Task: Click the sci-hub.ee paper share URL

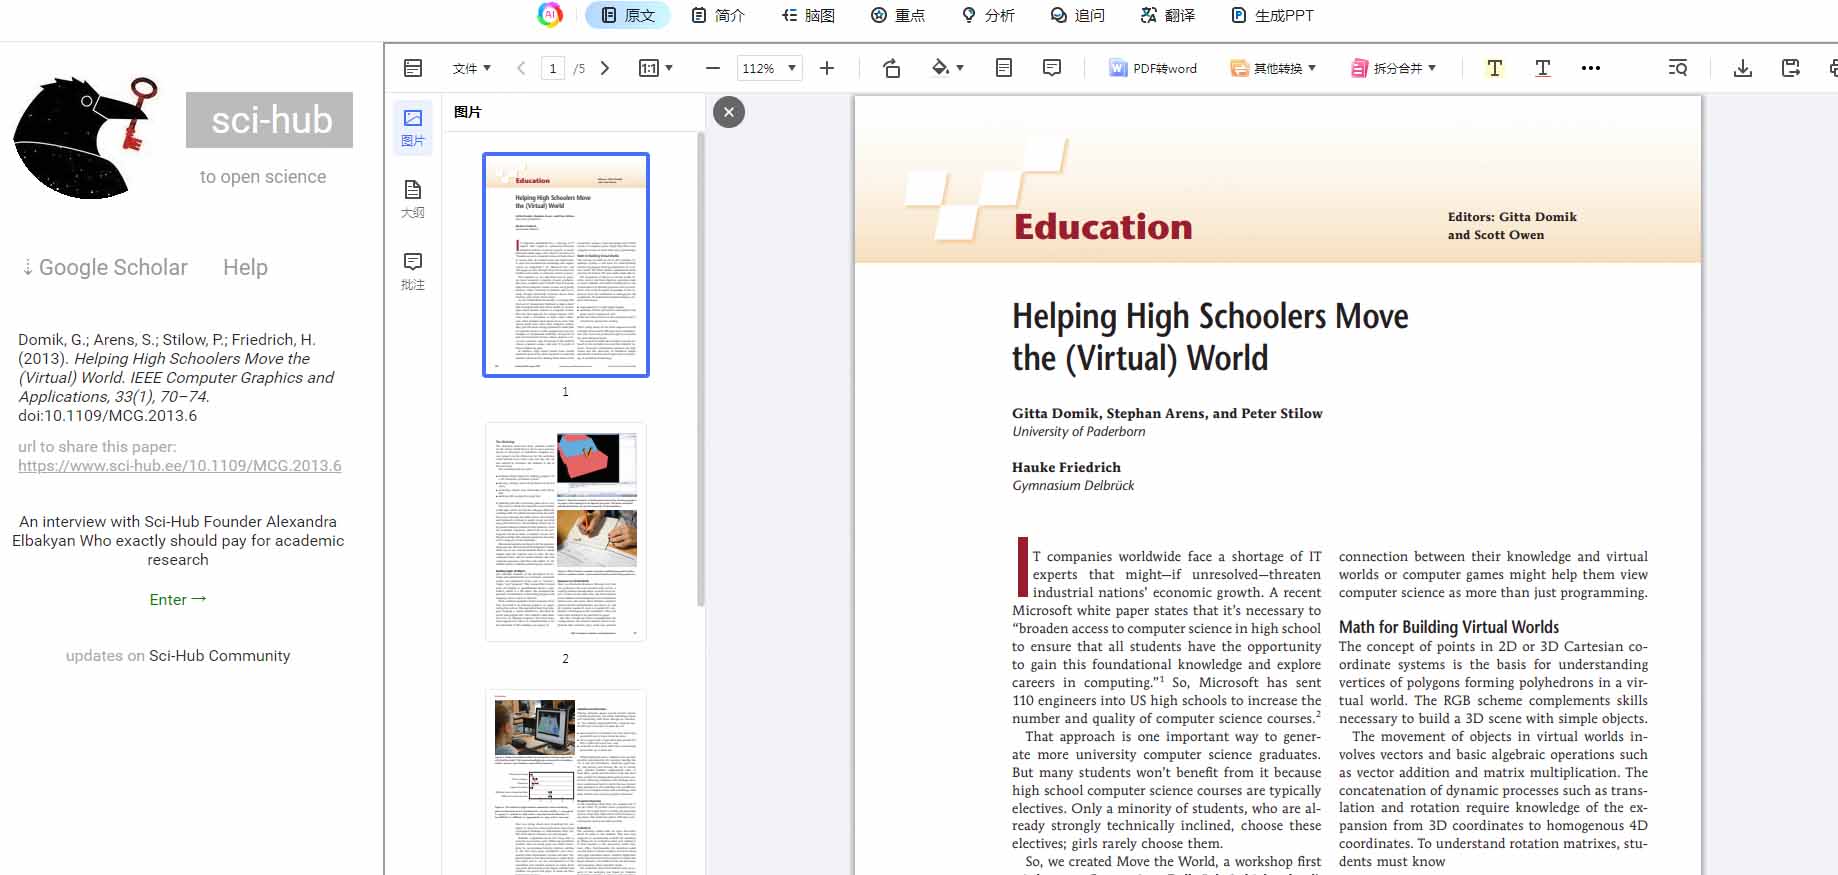Action: click(x=180, y=465)
